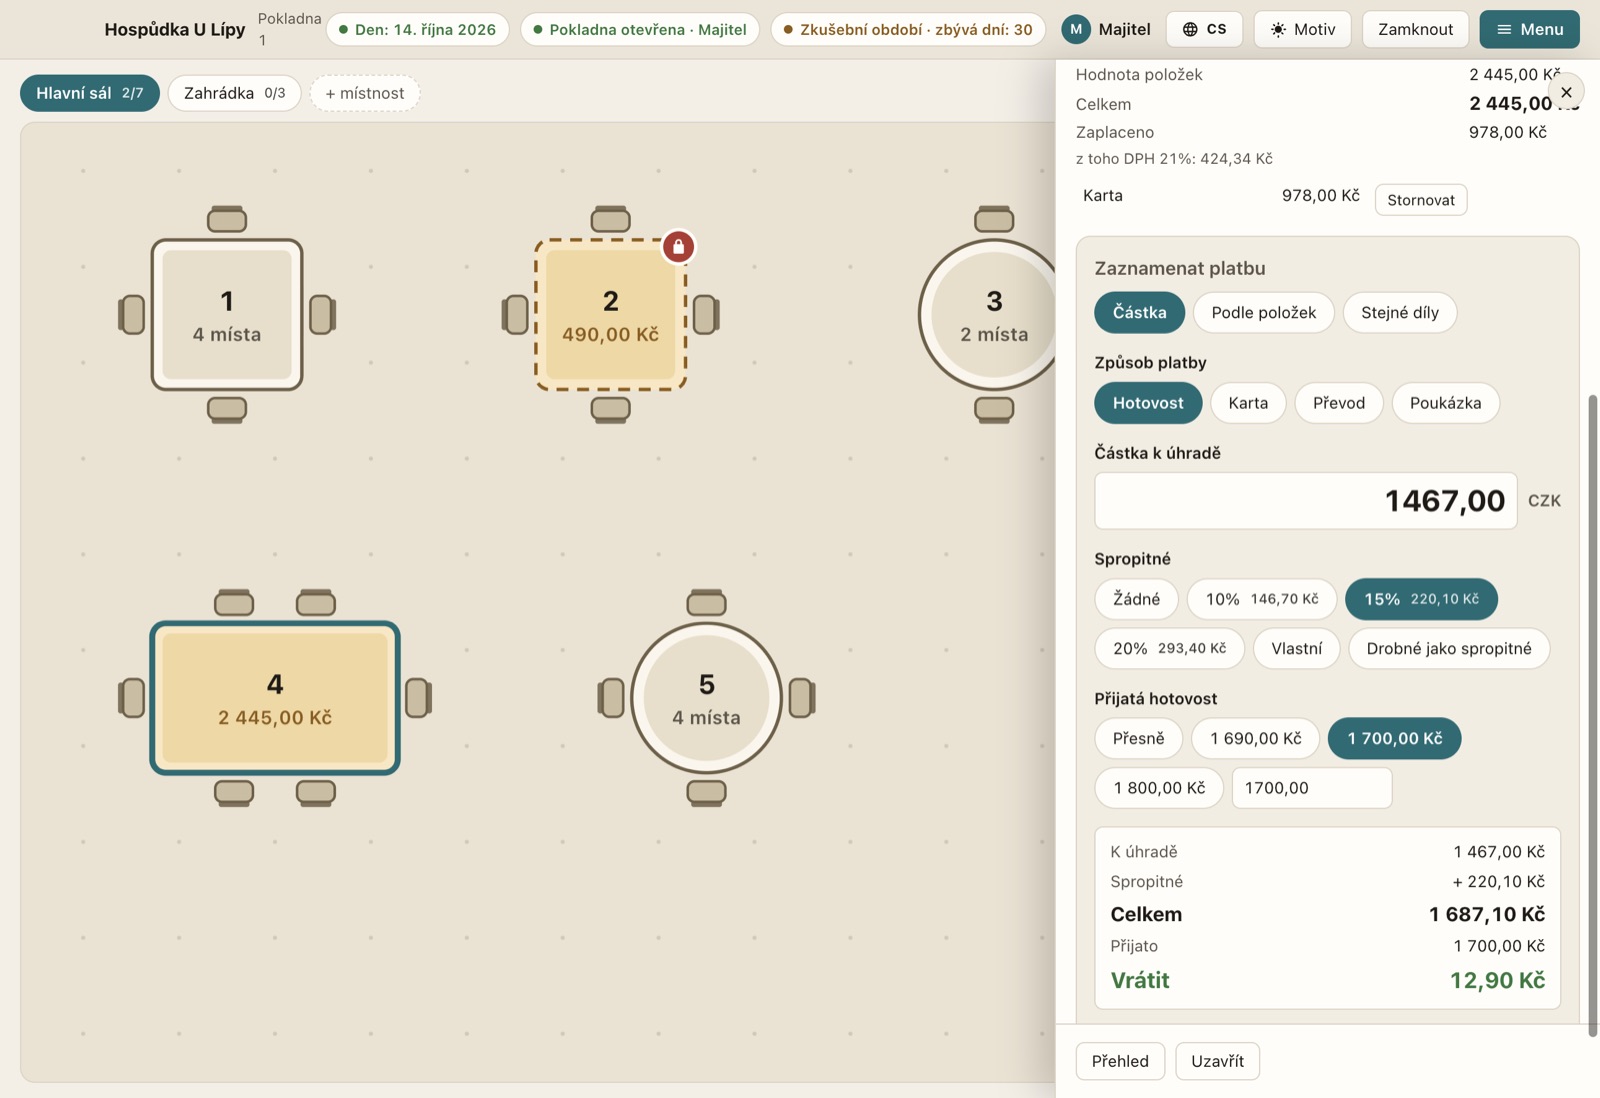Image resolution: width=1600 pixels, height=1098 pixels.
Task: Close the payment panel with X
Action: tap(1566, 92)
